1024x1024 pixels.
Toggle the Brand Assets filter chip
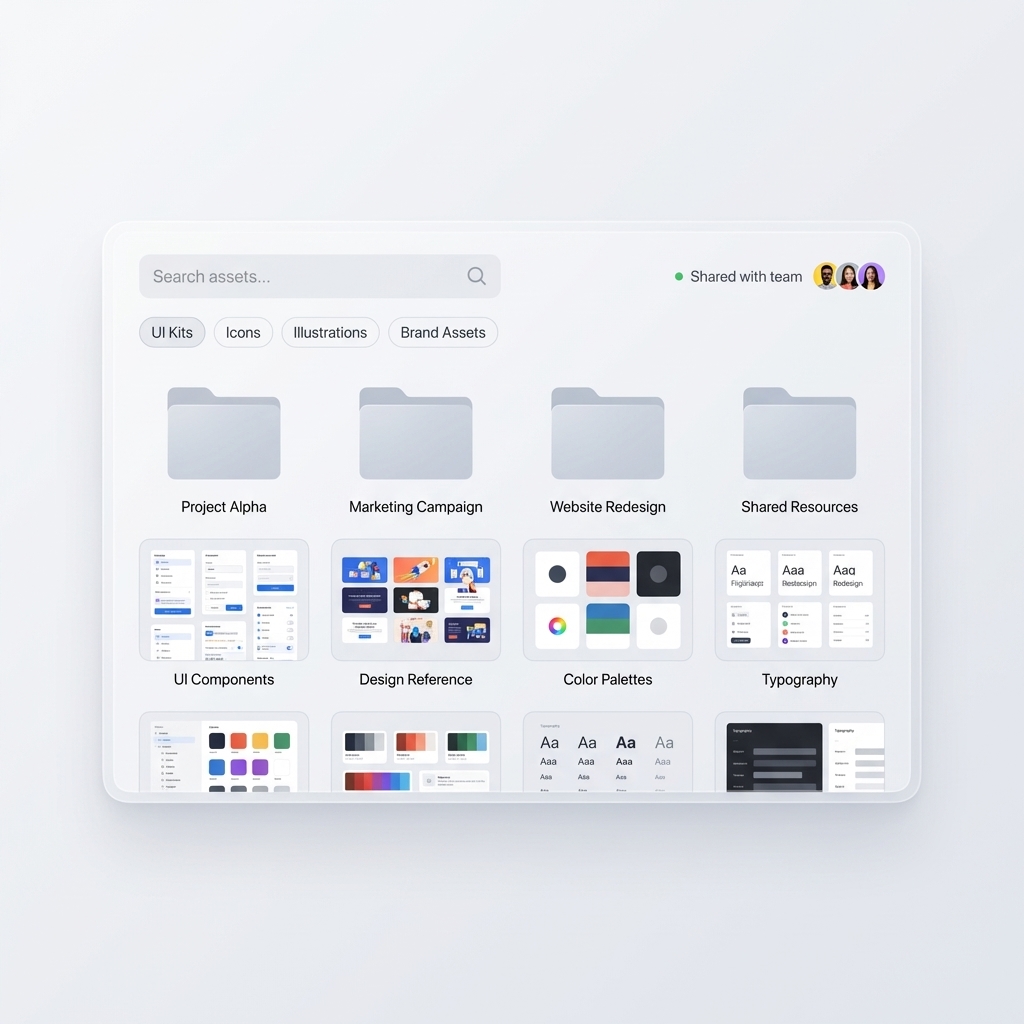point(443,332)
